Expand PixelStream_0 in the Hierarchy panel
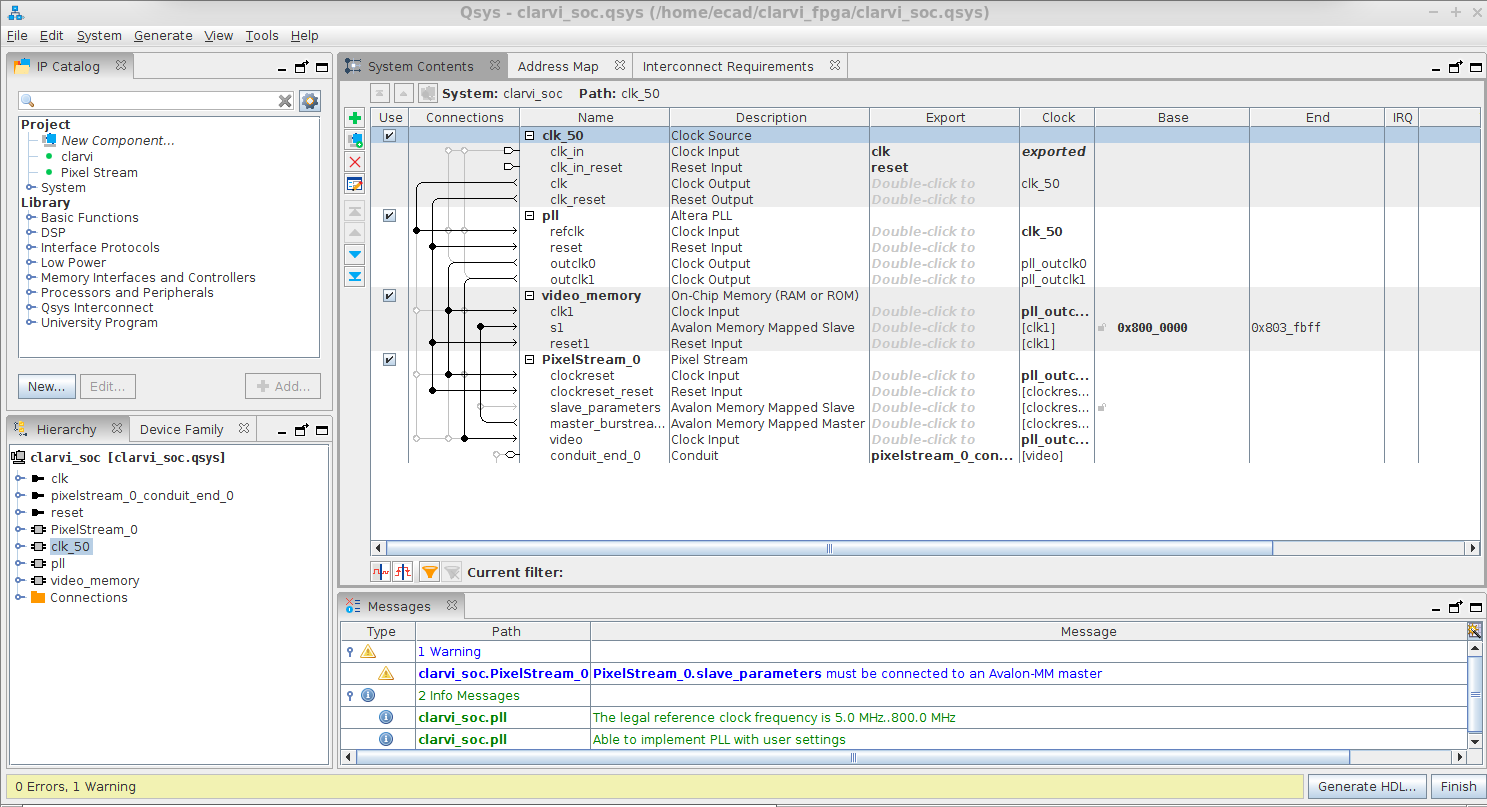This screenshot has height=807, width=1487. 19,530
